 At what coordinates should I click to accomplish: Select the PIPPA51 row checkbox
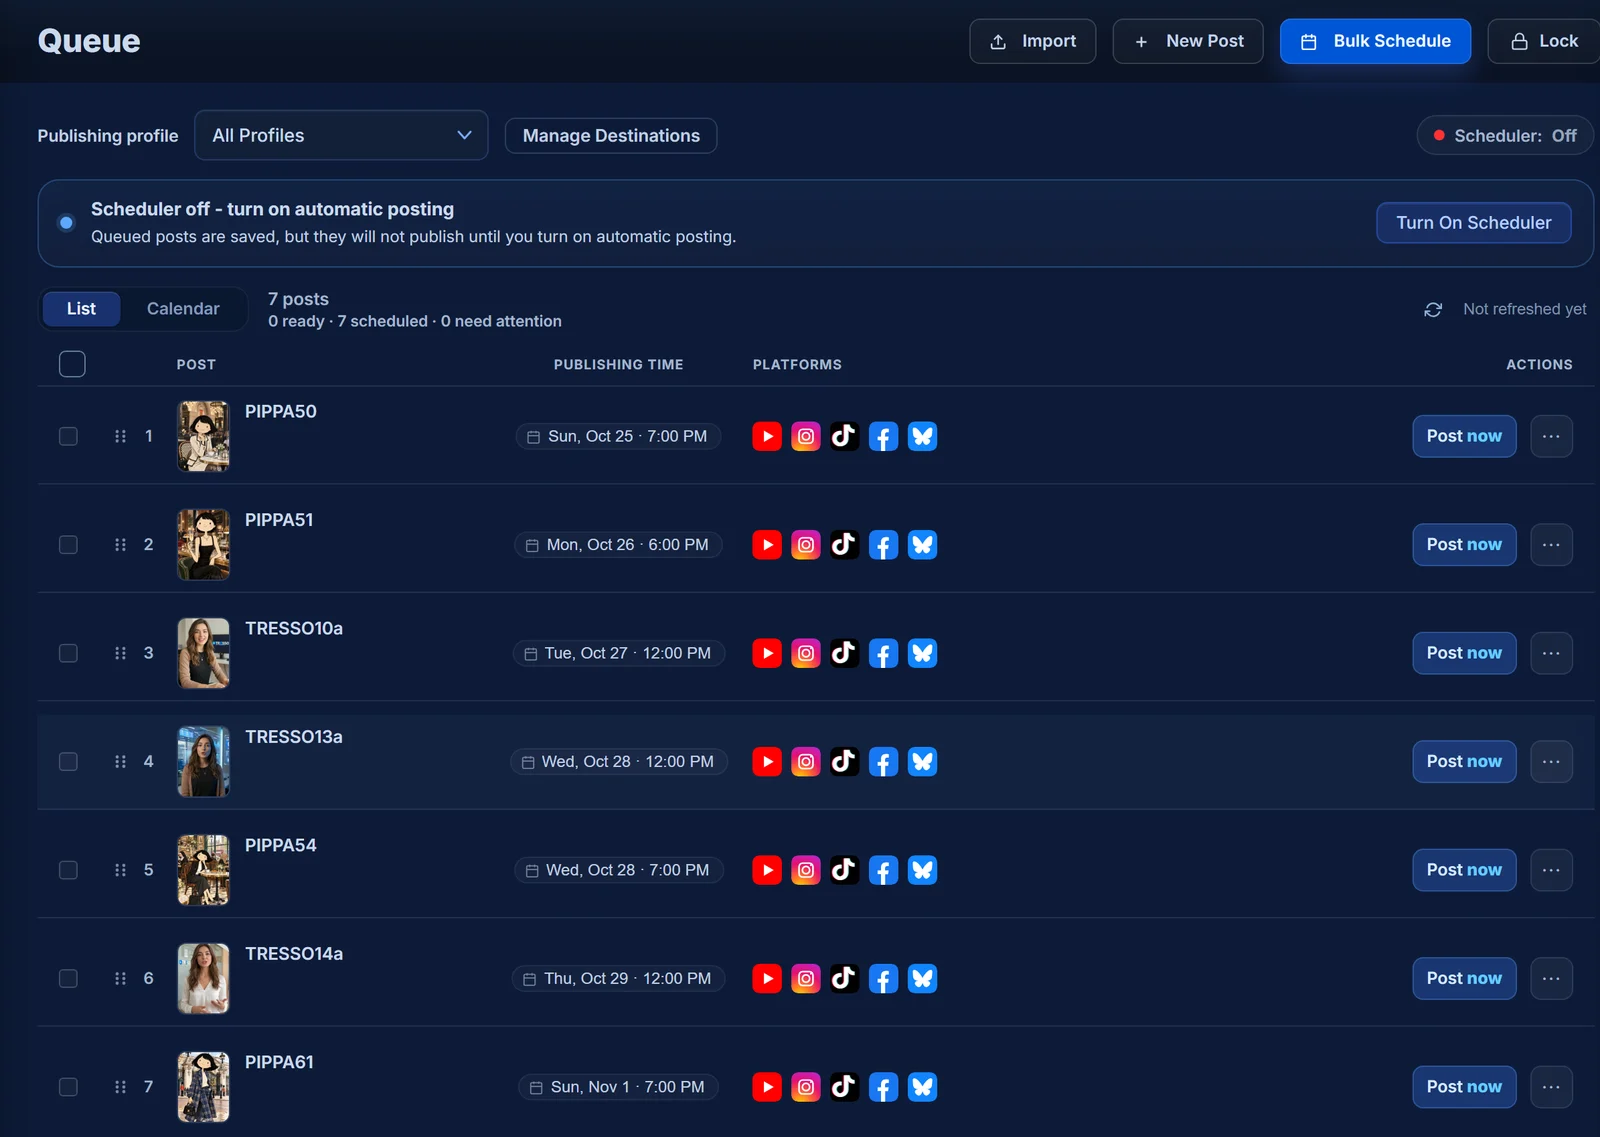pyautogui.click(x=68, y=545)
